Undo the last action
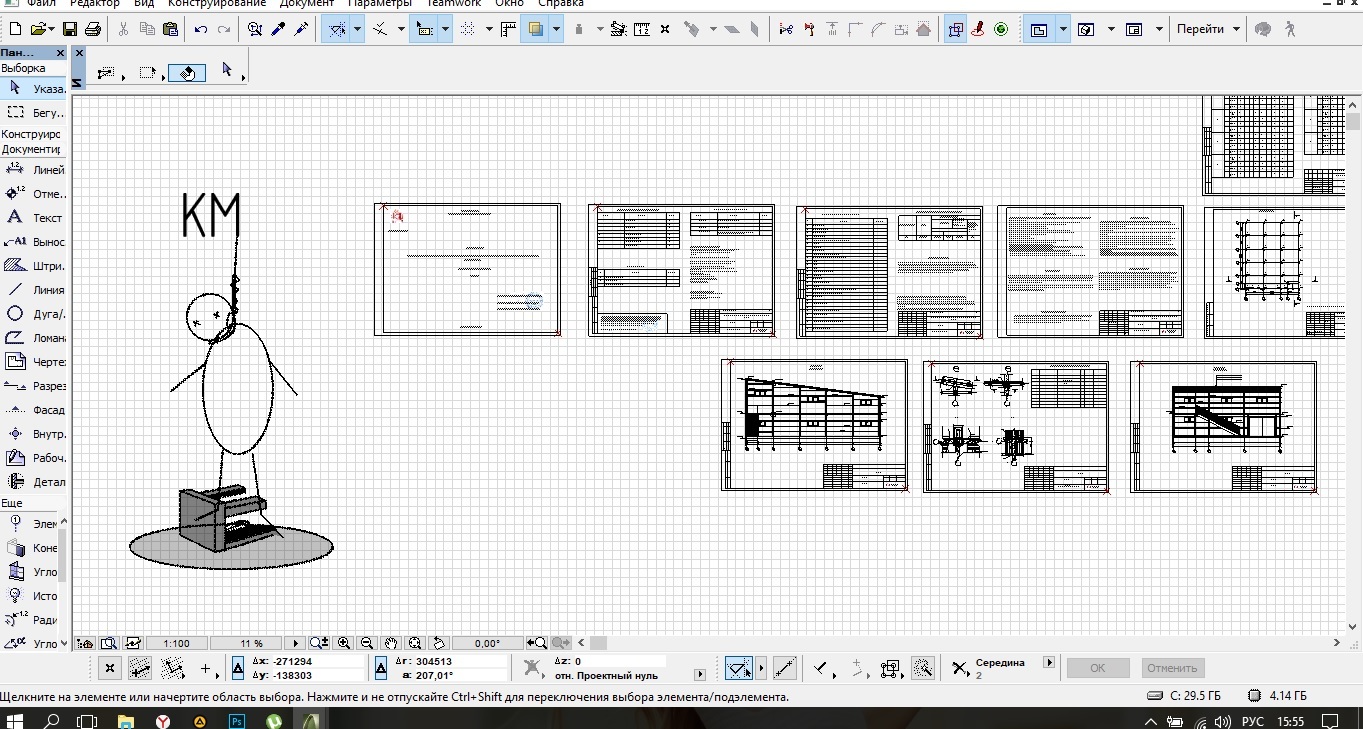 [x=201, y=30]
